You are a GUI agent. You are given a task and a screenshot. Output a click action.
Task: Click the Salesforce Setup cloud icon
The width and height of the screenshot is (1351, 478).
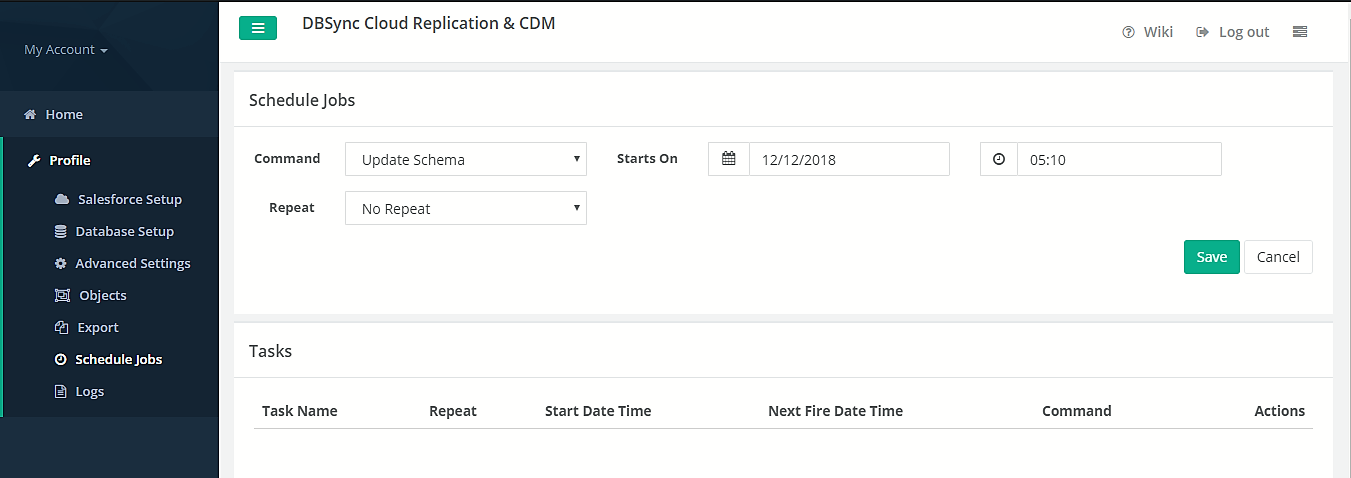tap(62, 199)
